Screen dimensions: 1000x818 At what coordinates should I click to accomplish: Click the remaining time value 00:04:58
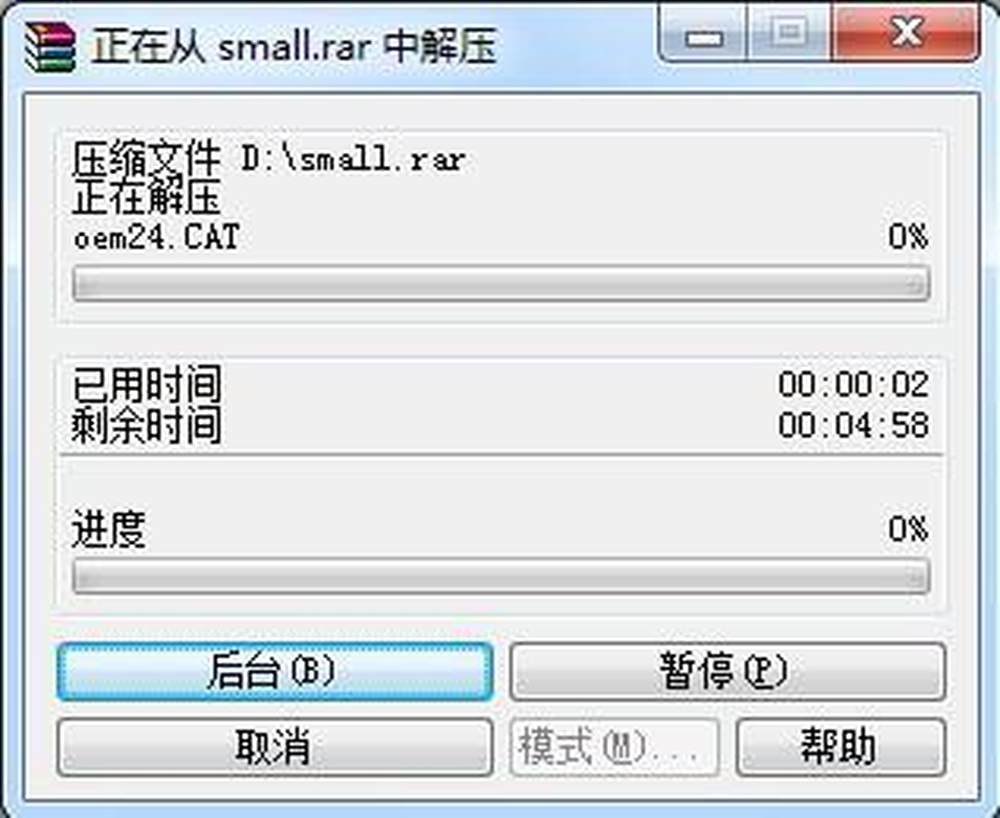click(853, 425)
